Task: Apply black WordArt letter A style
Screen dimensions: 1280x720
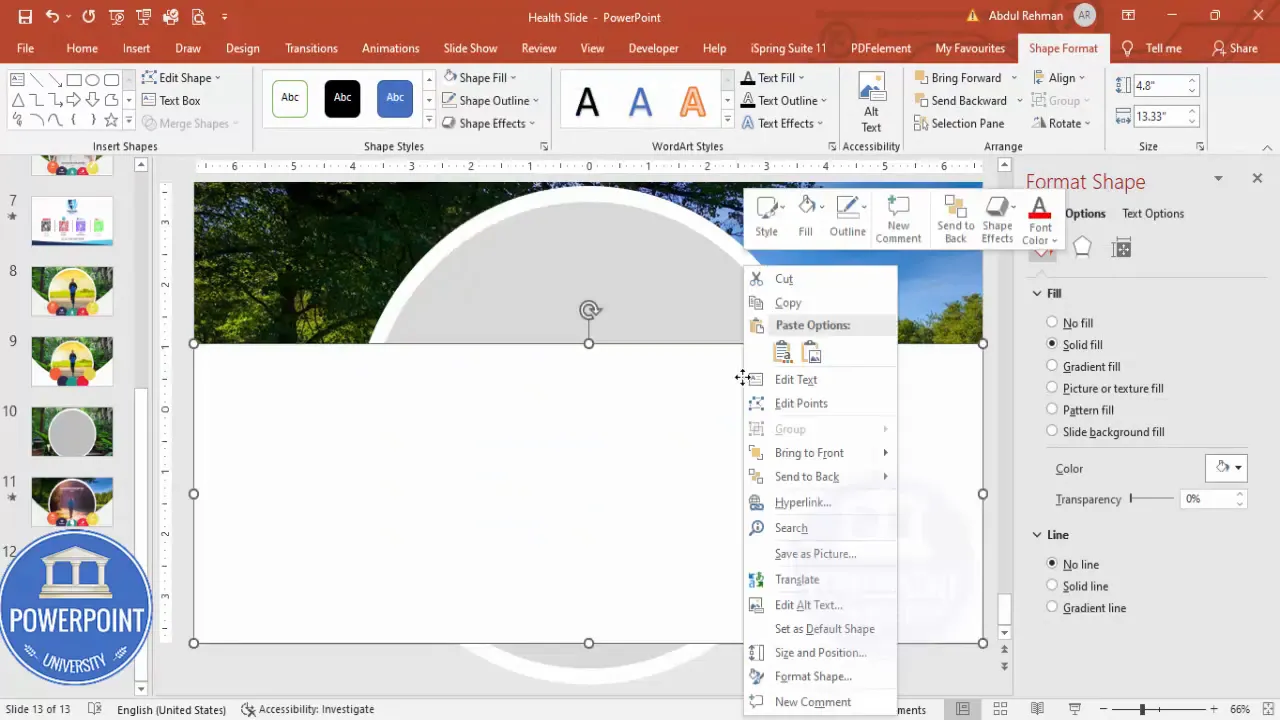Action: coord(587,101)
